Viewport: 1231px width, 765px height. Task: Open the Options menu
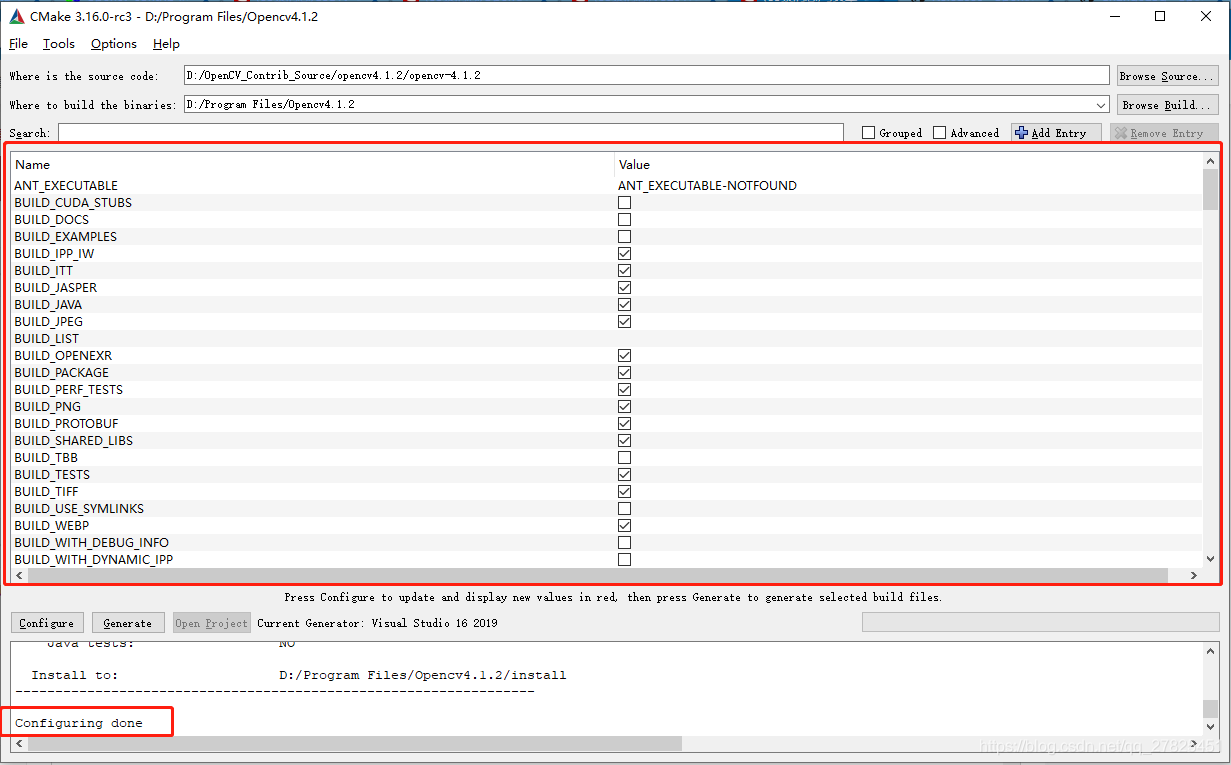pyautogui.click(x=114, y=44)
